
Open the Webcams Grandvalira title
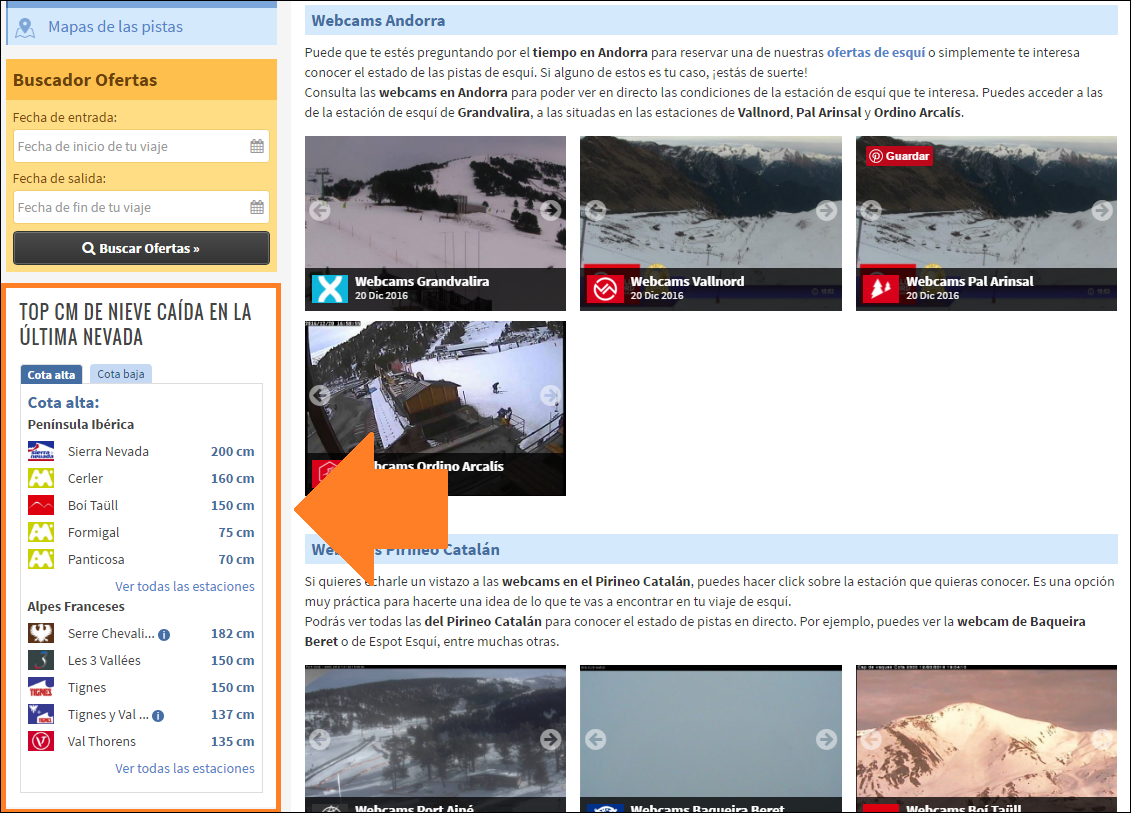[x=422, y=281]
